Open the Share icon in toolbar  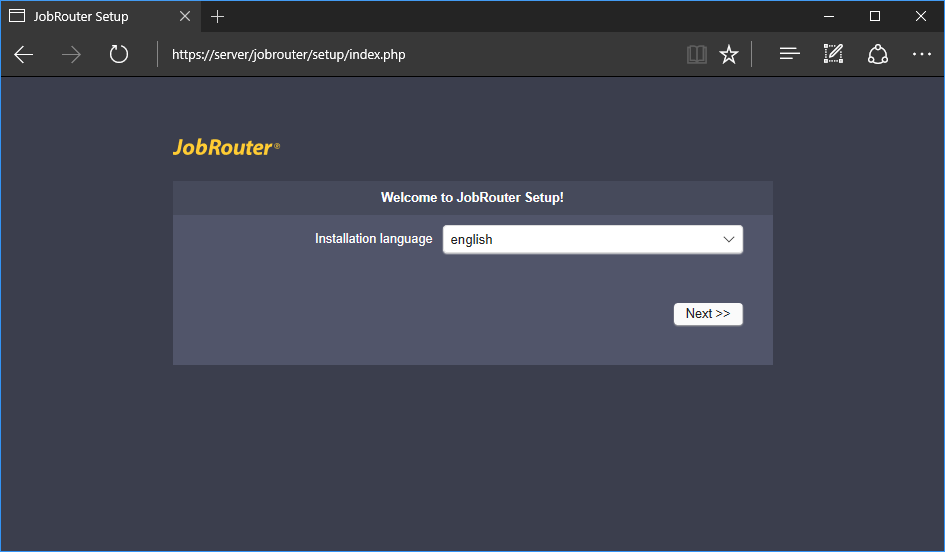tap(878, 54)
